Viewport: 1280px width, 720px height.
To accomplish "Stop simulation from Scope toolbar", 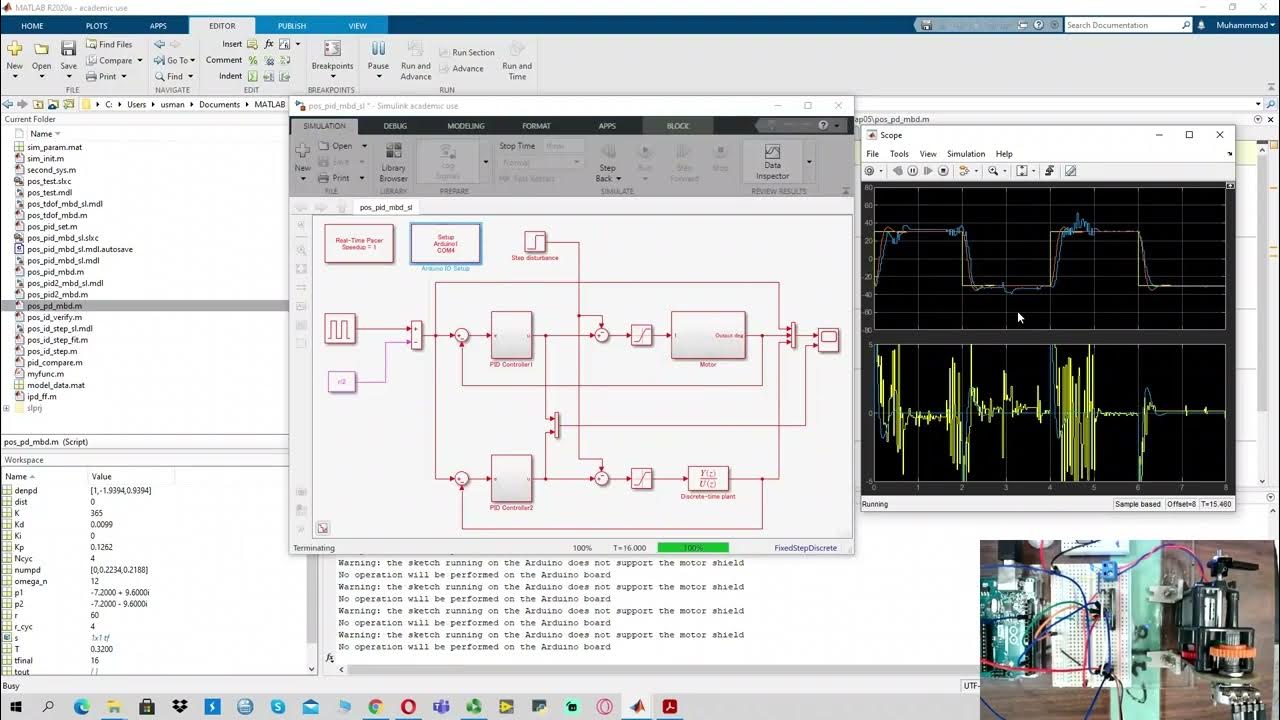I will pyautogui.click(x=943, y=171).
